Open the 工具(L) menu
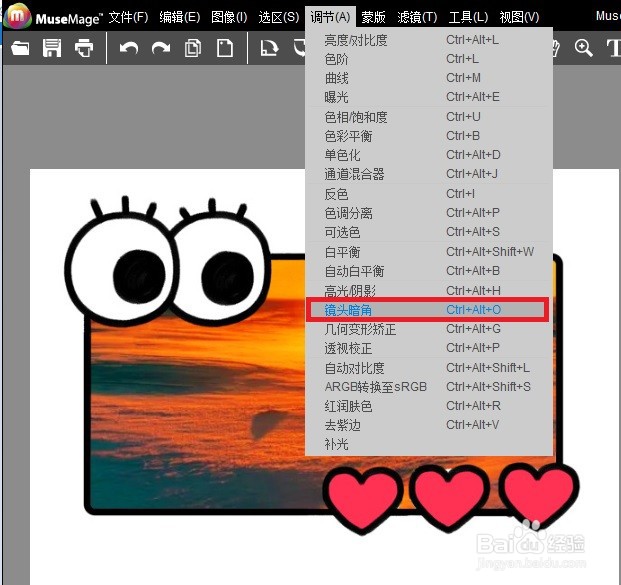Image resolution: width=621 pixels, height=585 pixels. [x=468, y=17]
